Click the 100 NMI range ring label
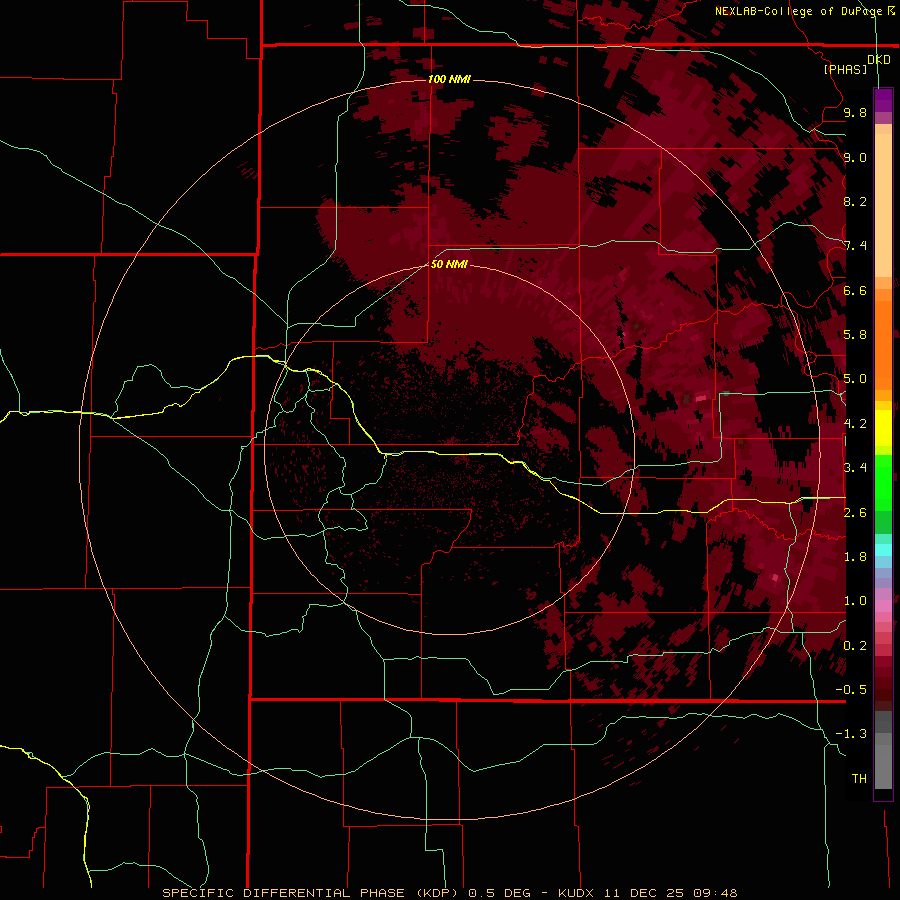 449,79
